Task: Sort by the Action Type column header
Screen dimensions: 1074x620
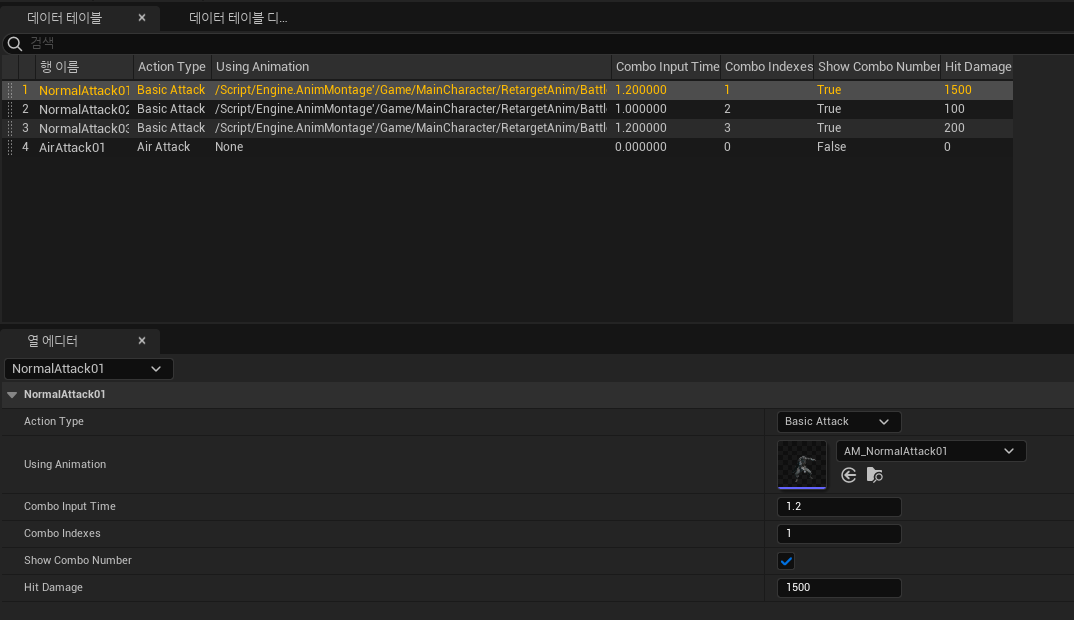Action: pos(172,66)
